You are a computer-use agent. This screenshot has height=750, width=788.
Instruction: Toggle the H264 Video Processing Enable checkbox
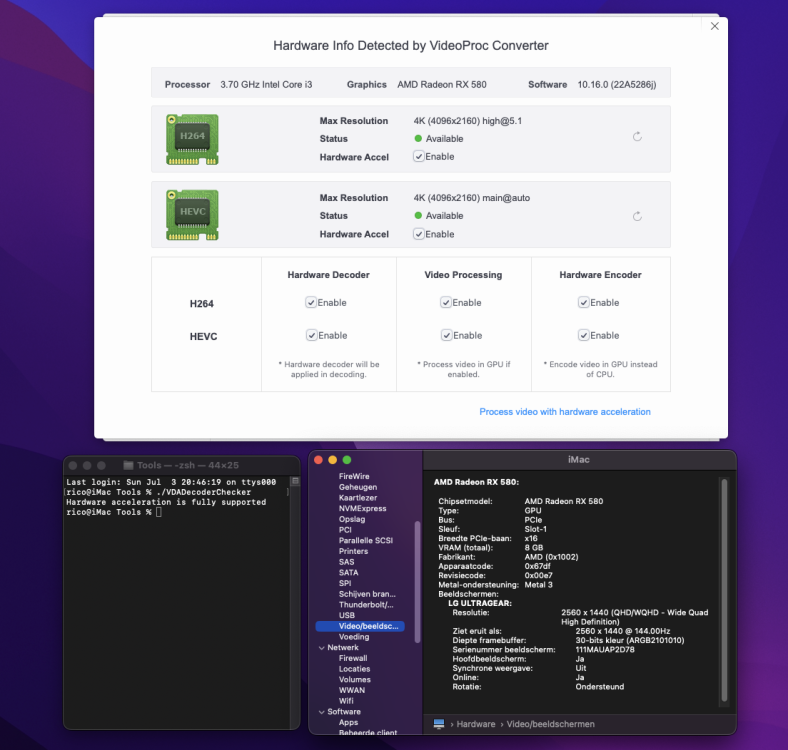coord(446,302)
